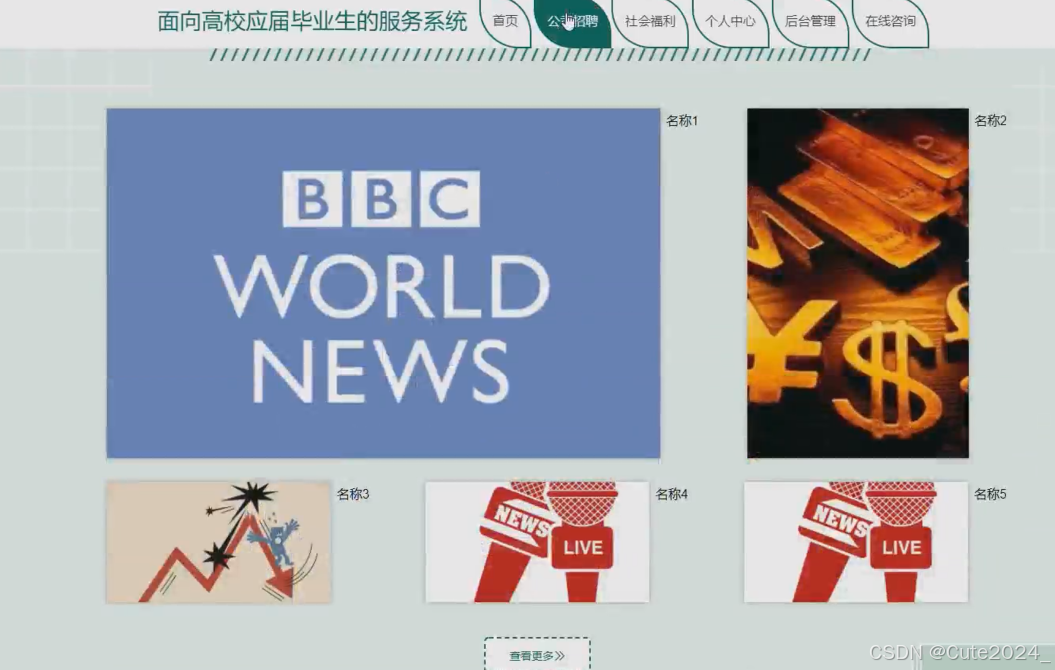Open the News Live thumbnail beside 名称4
Viewport: 1055px width, 670px height.
point(538,542)
